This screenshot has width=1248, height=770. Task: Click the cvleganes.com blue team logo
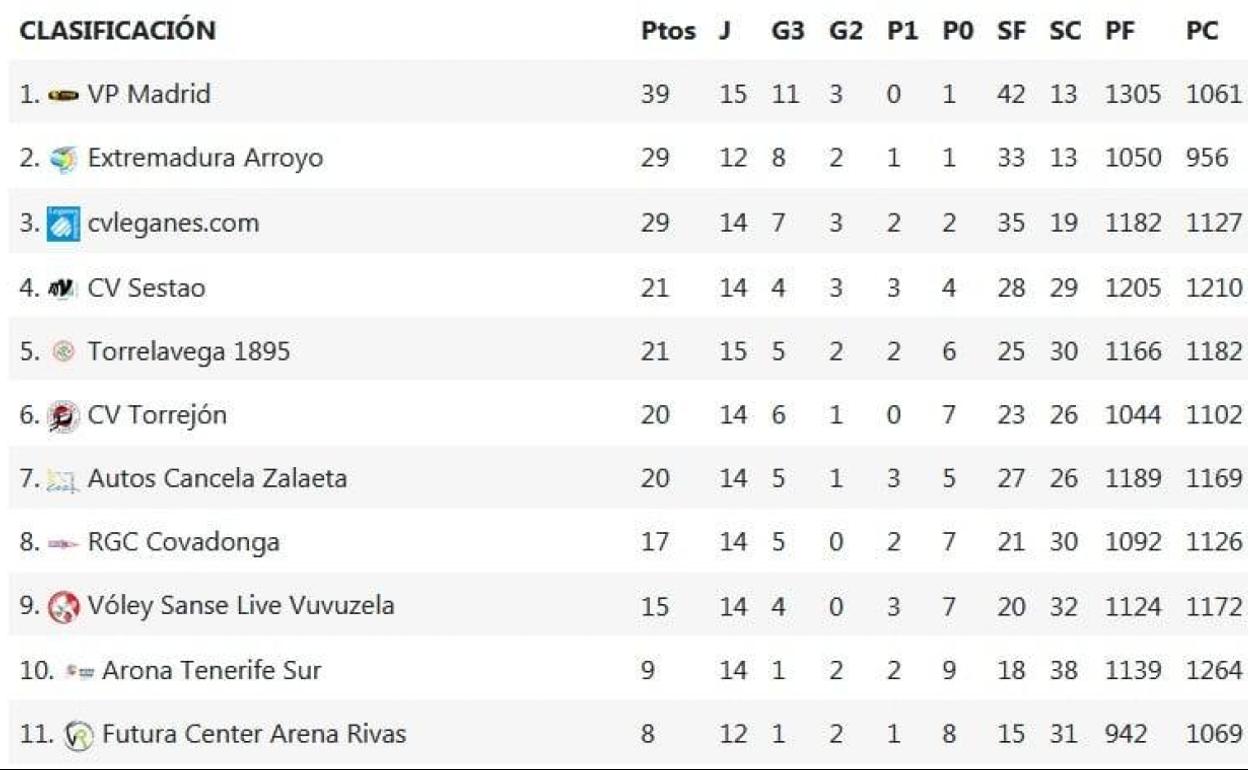[x=63, y=223]
